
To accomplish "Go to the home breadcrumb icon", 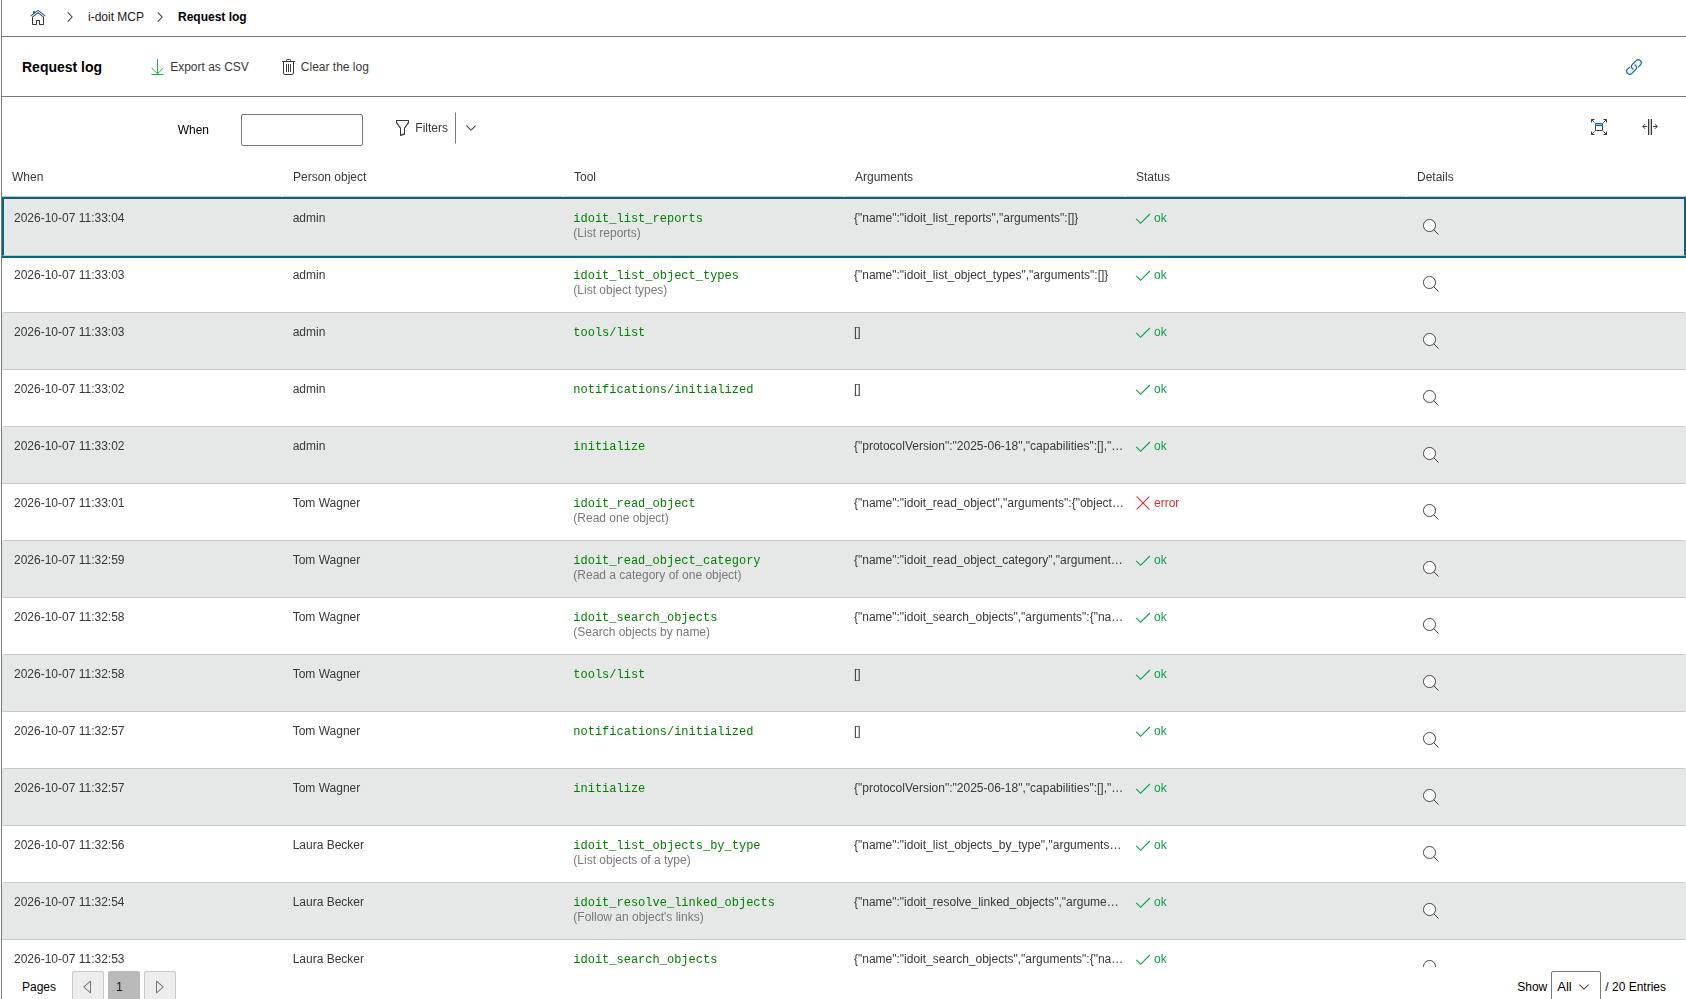I will pos(38,17).
